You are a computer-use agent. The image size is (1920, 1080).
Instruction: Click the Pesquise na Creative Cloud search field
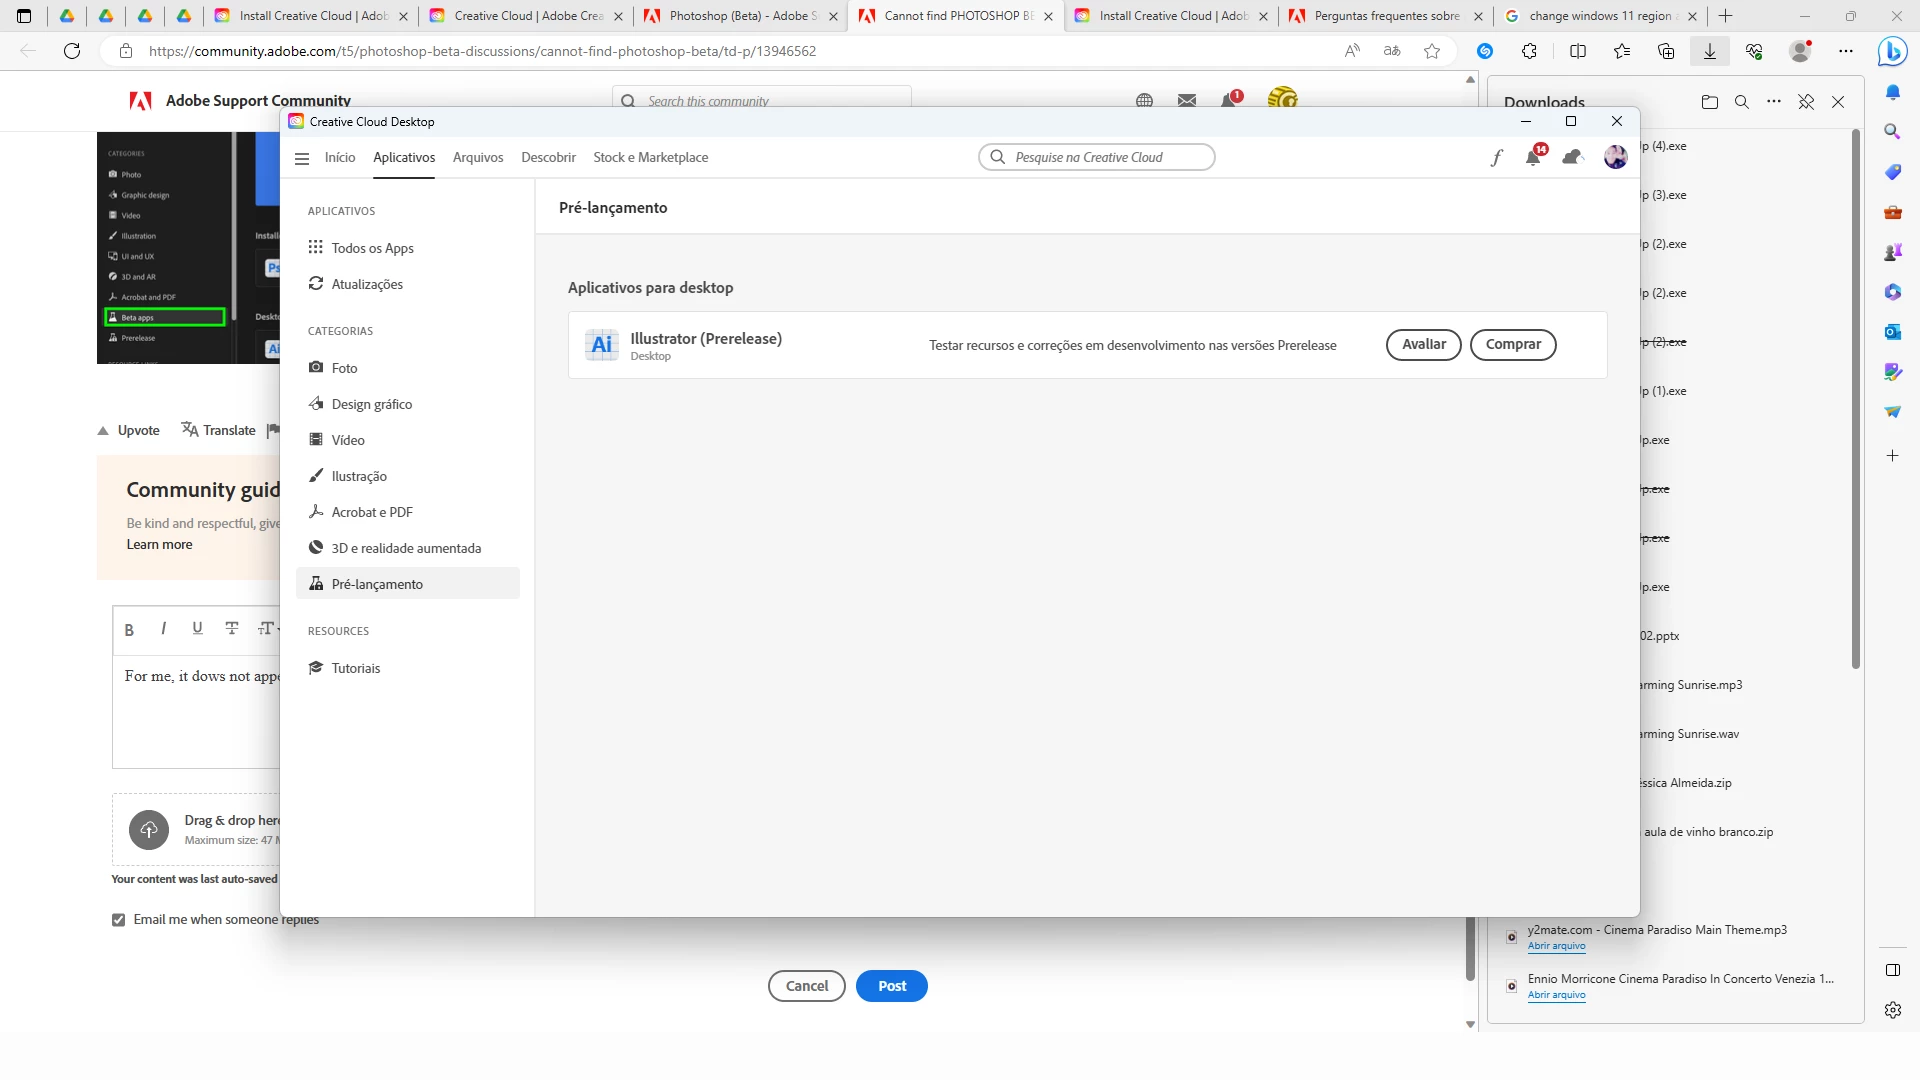click(x=1097, y=157)
